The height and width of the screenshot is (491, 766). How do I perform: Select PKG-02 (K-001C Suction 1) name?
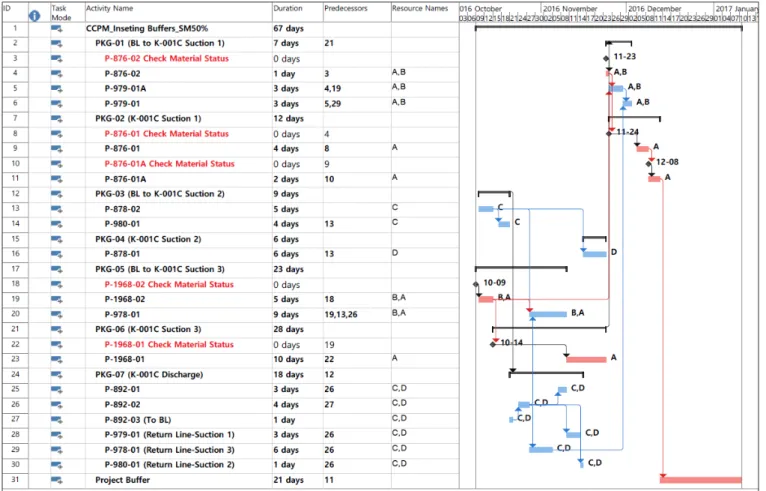click(148, 119)
